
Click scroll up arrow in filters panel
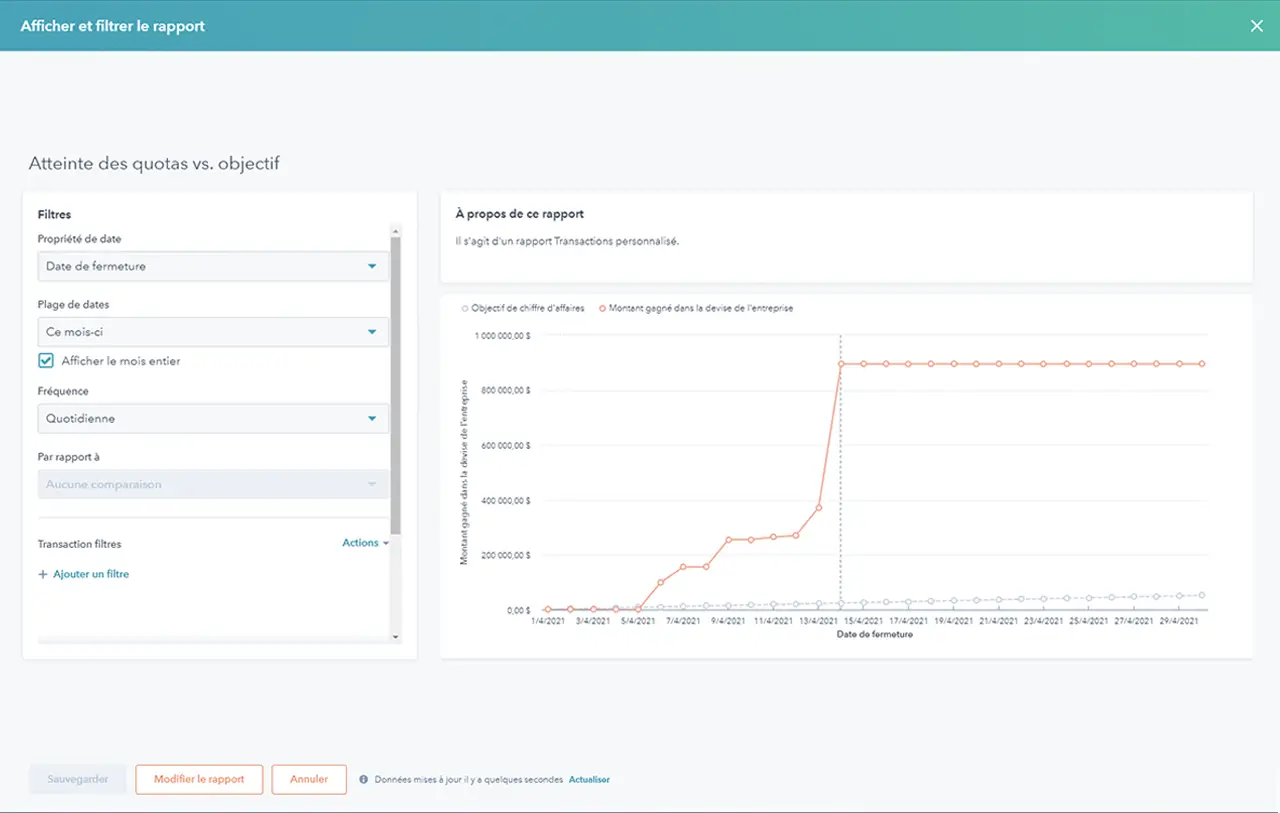(x=396, y=230)
